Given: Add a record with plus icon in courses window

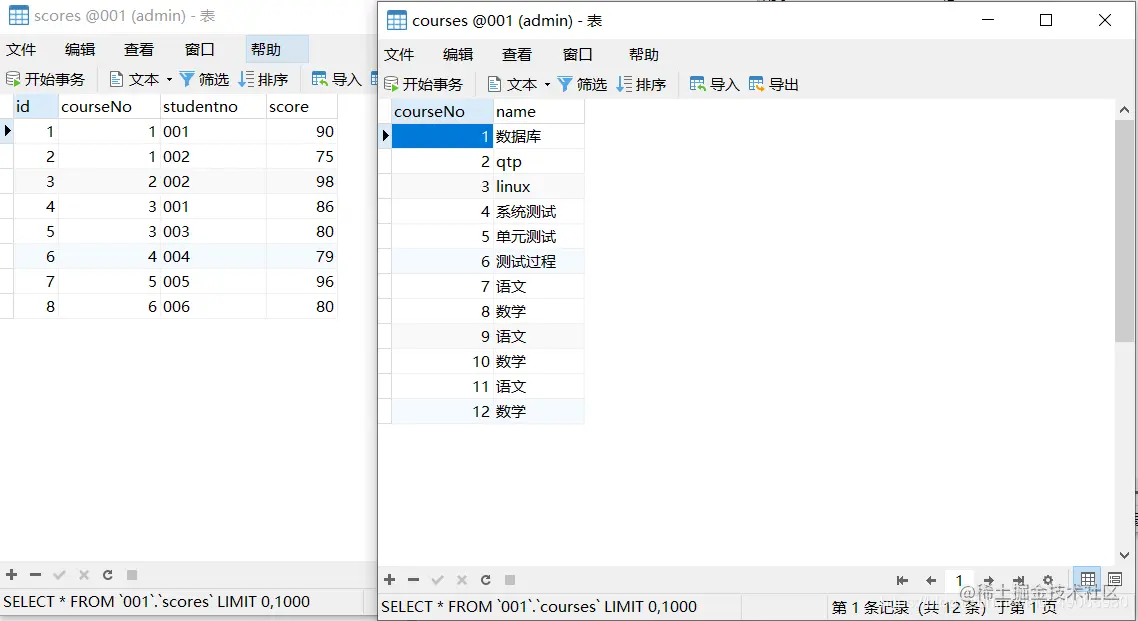Looking at the screenshot, I should pyautogui.click(x=390, y=580).
